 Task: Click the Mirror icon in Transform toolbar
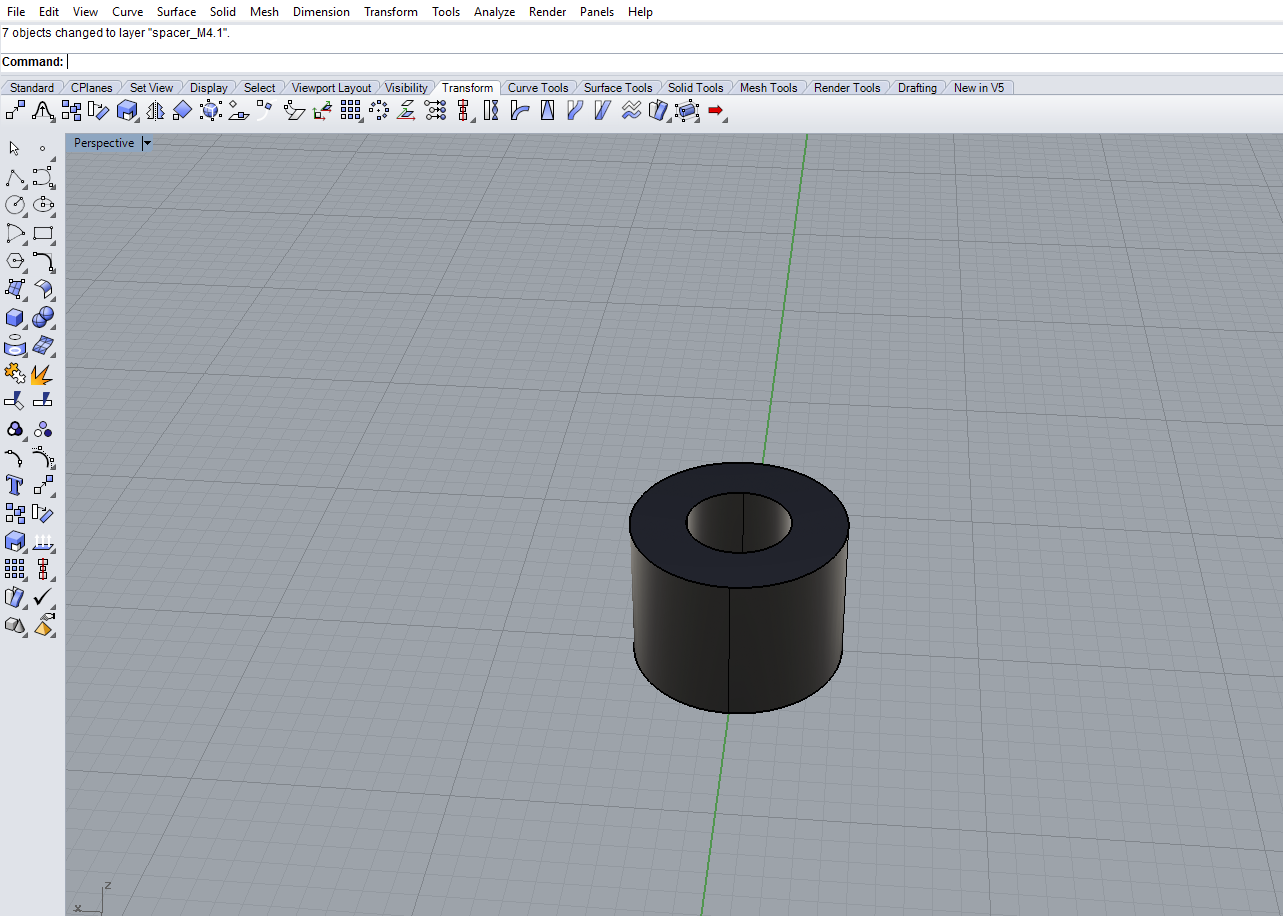click(x=155, y=110)
